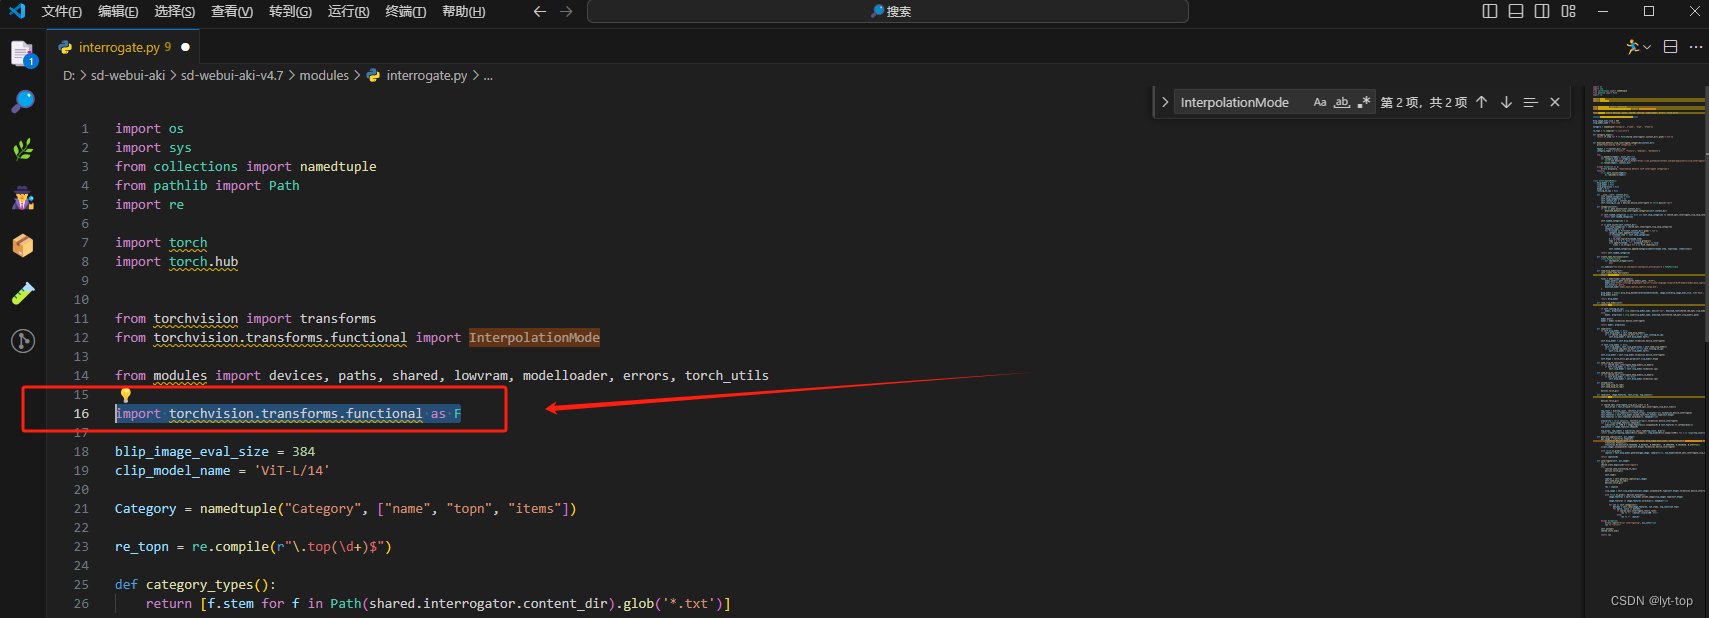Open the Explorer view in the activity bar

click(x=22, y=54)
